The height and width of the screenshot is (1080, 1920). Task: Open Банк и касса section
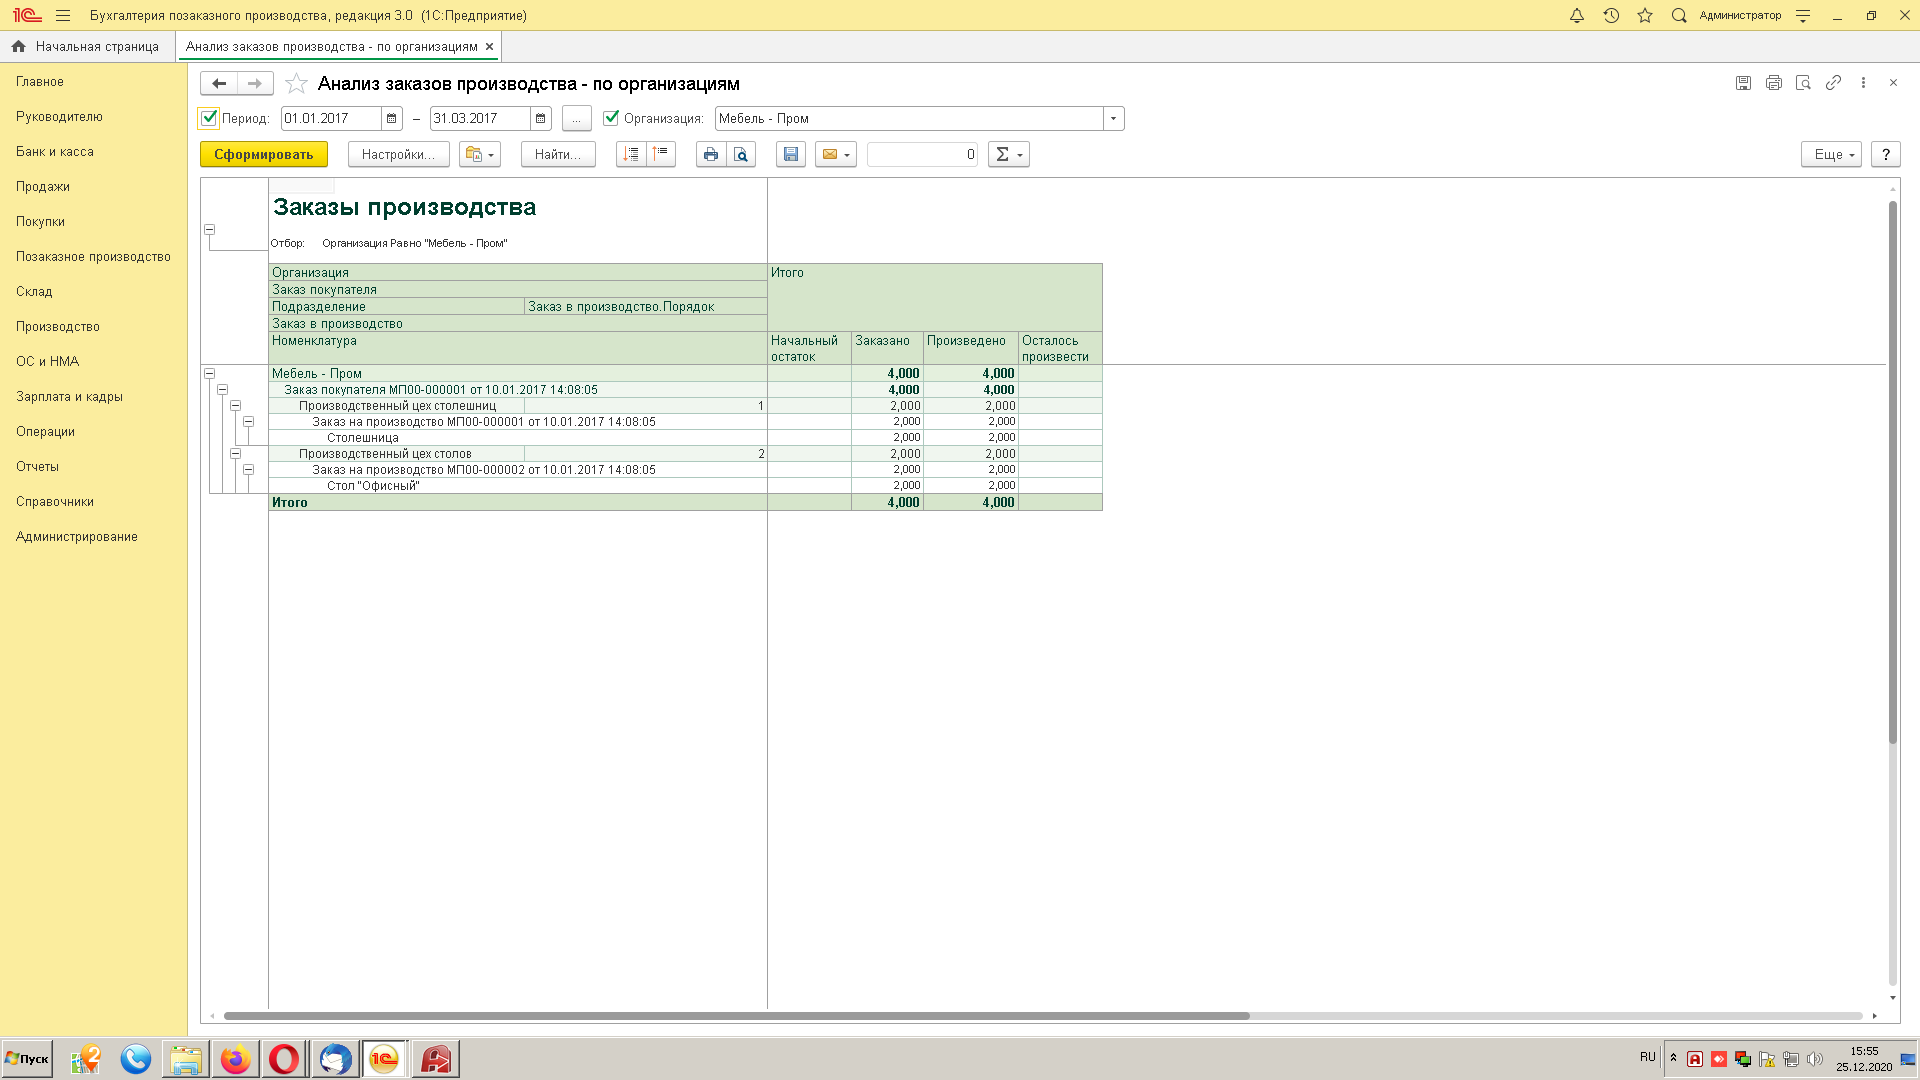pos(55,151)
